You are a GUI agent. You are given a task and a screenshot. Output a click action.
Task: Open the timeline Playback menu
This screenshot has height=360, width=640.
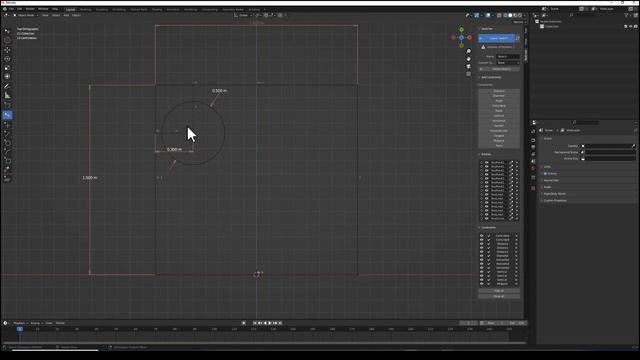coord(19,323)
